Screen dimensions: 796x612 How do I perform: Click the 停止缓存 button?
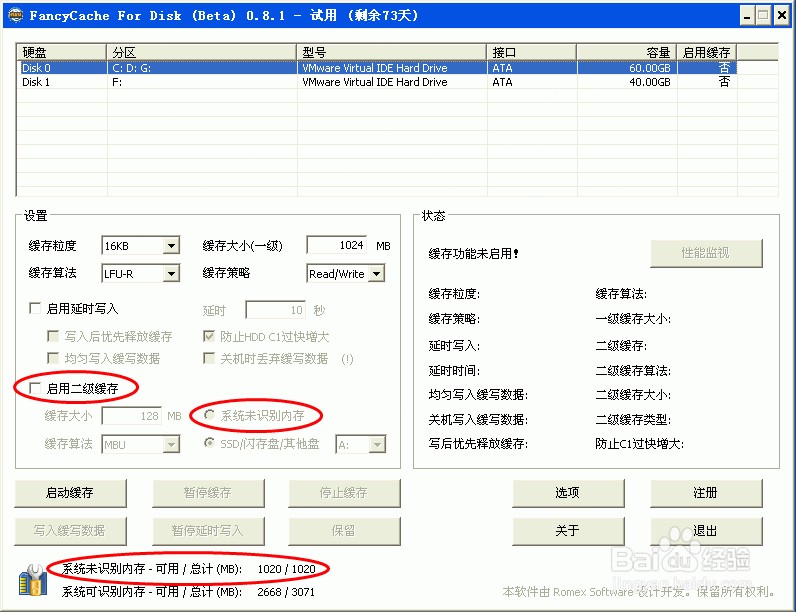point(344,493)
